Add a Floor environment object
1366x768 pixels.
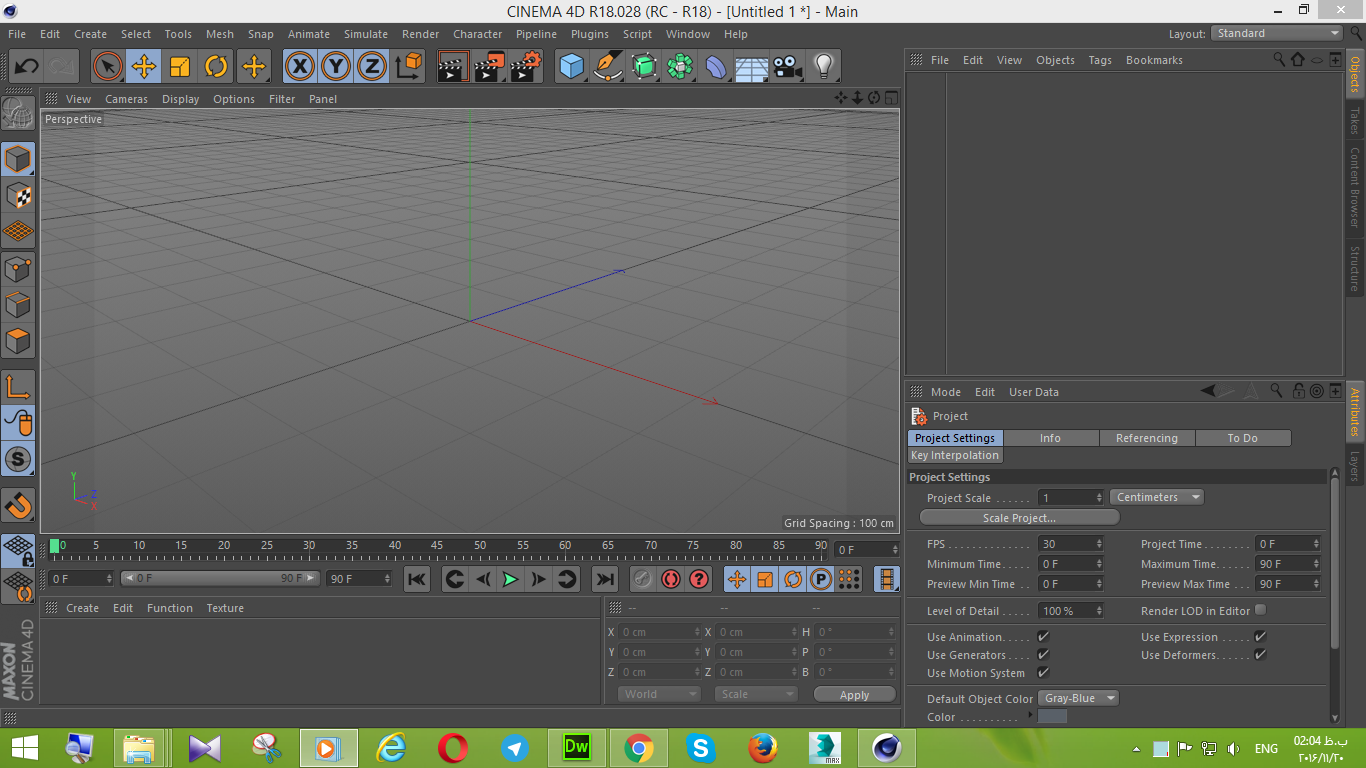coord(752,67)
